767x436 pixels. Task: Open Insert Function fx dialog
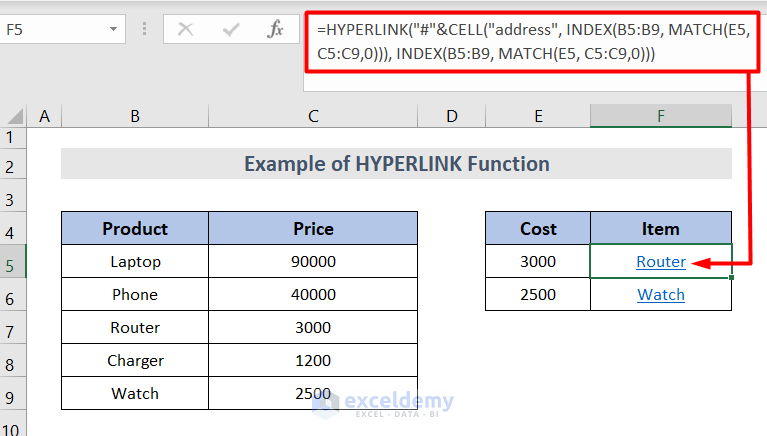tap(275, 29)
